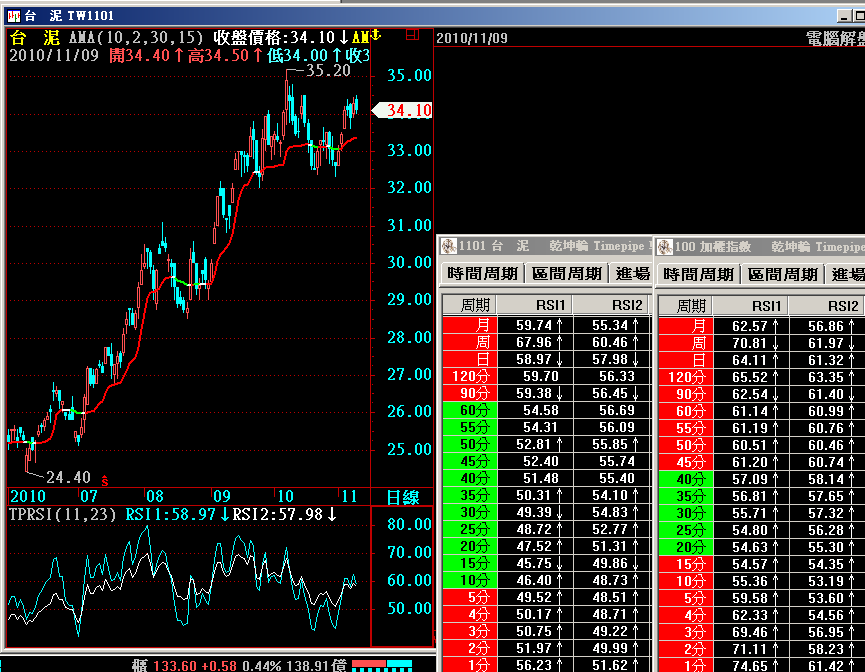Image resolution: width=865 pixels, height=672 pixels.
Task: Open 區間周期 tab in the 加權指數 window
Action: click(x=783, y=274)
